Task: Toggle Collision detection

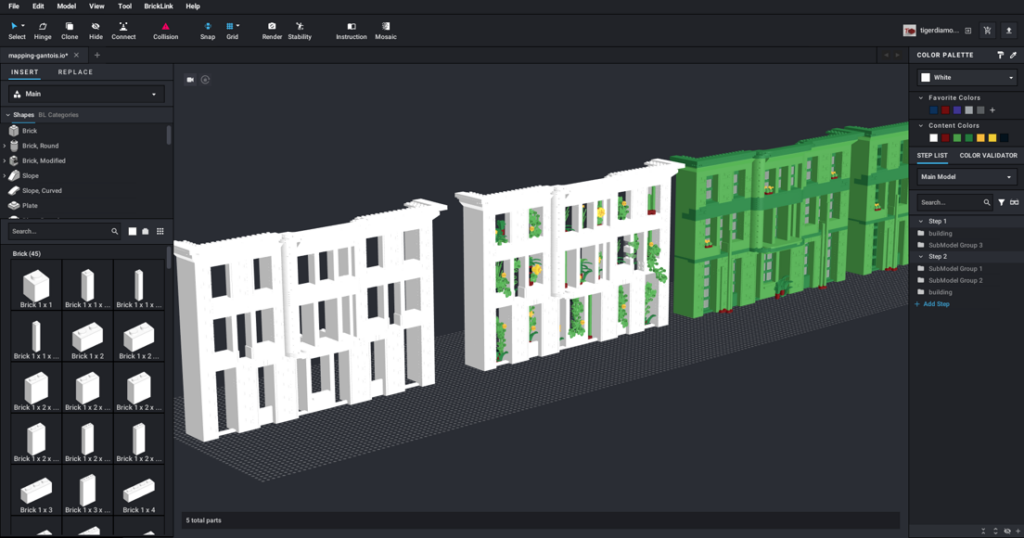Action: click(165, 31)
